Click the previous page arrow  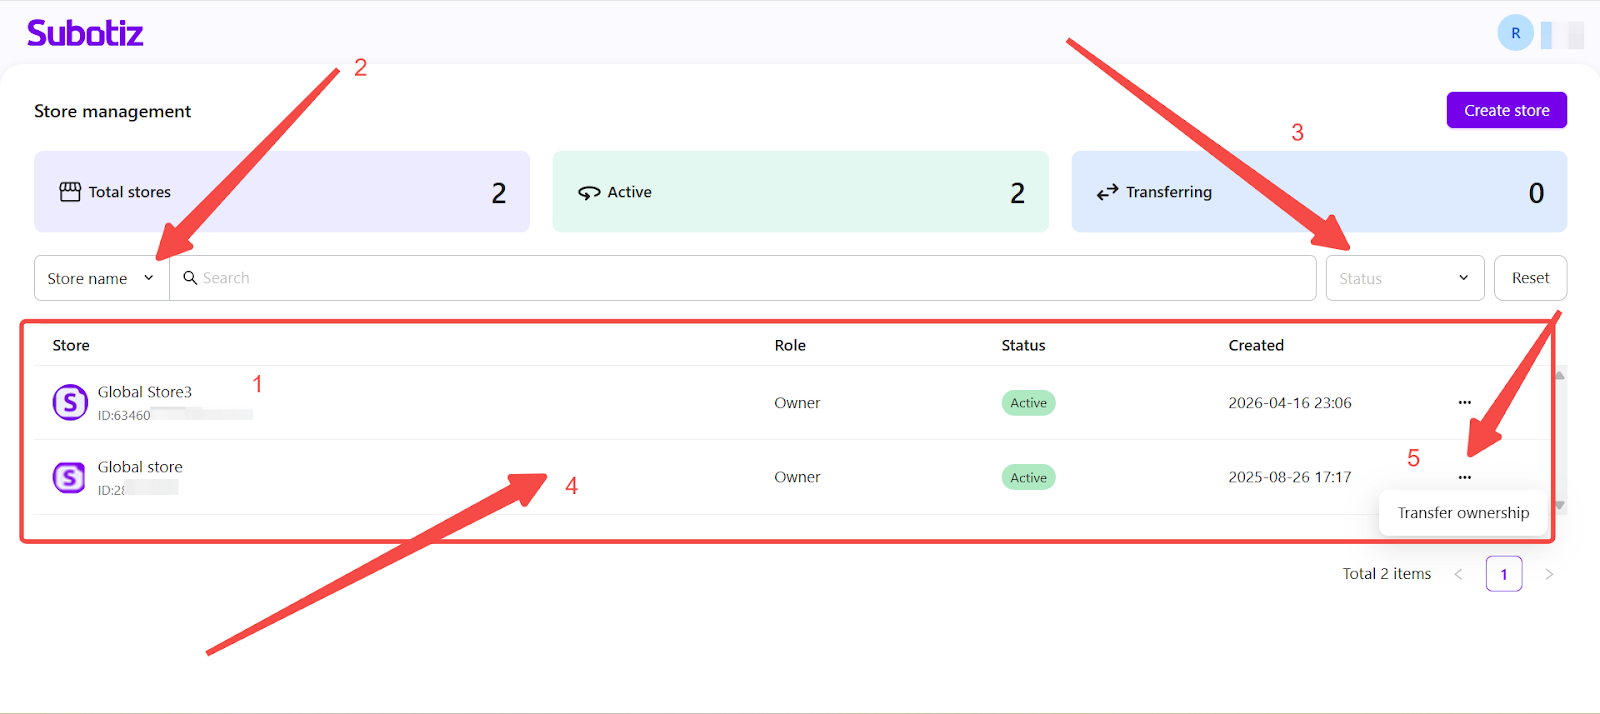coord(1458,574)
